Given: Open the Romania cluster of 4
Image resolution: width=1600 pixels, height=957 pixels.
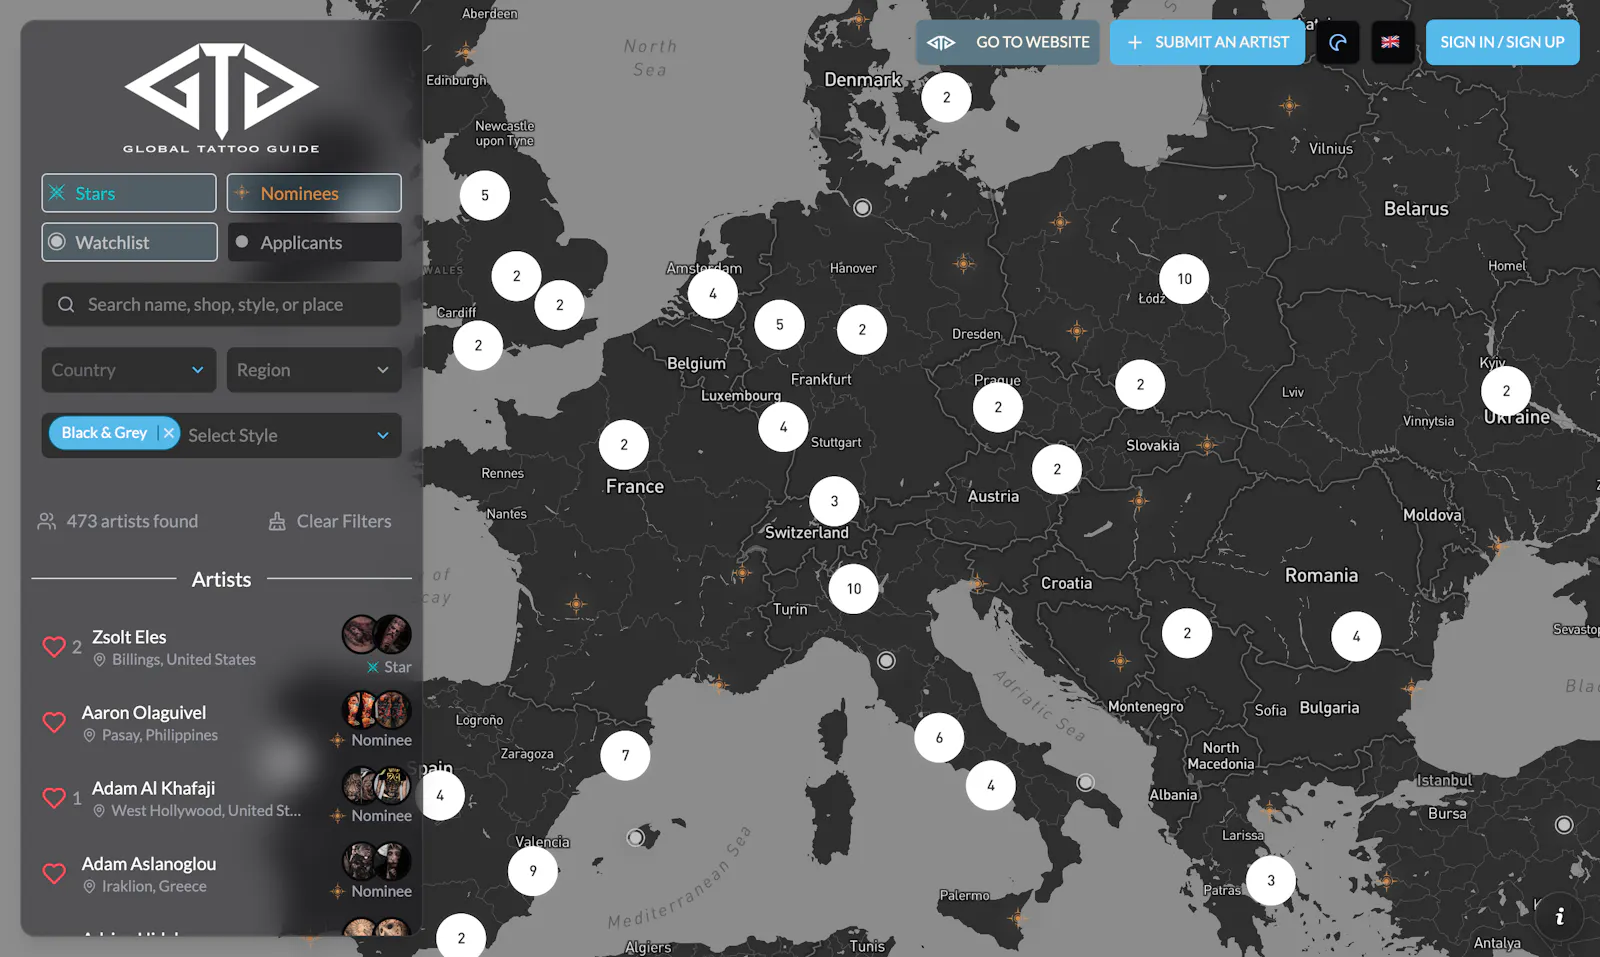Looking at the screenshot, I should tap(1356, 636).
